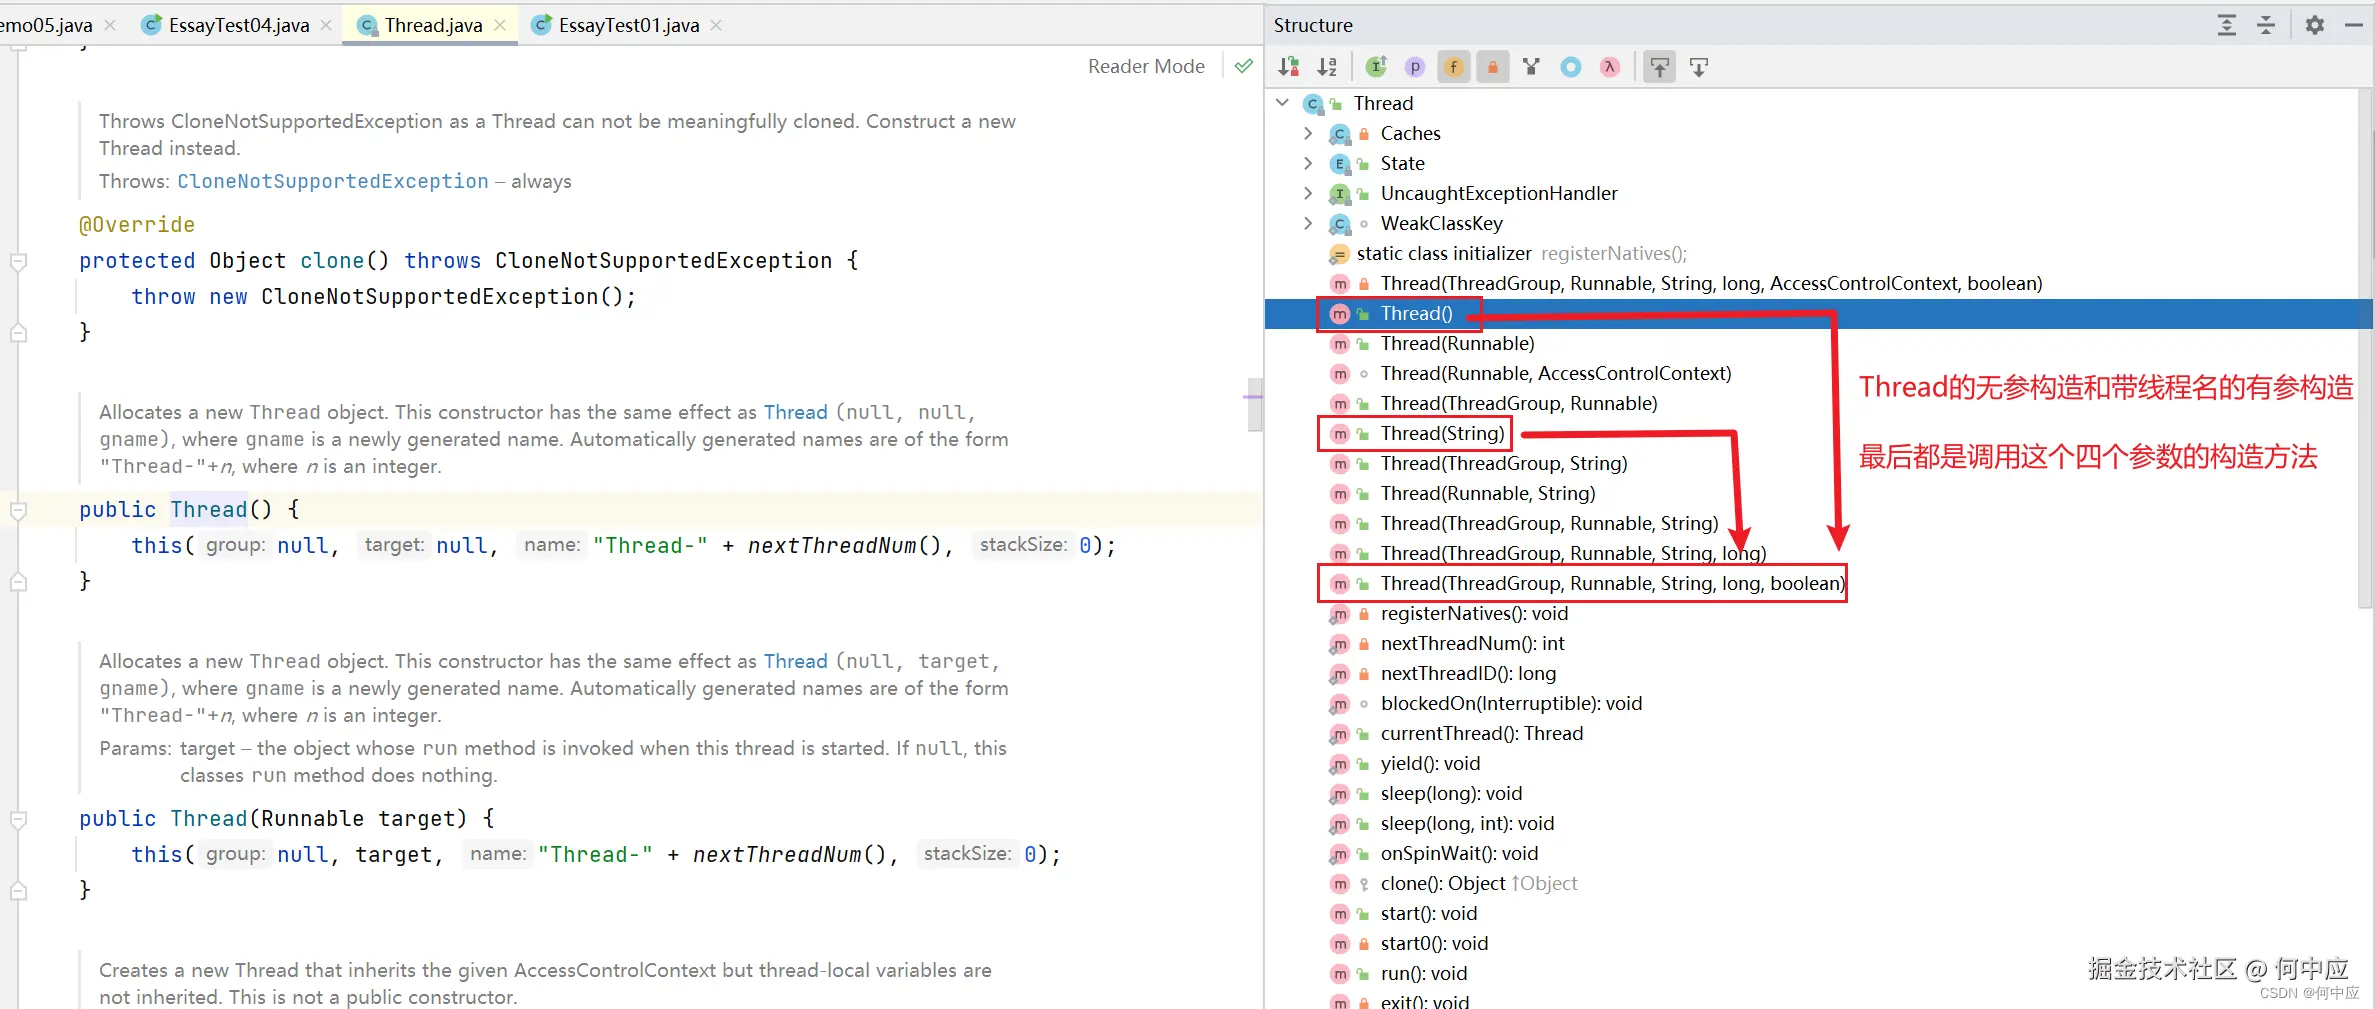Select Thread(ThreadGroup, String) constructor
2375x1009 pixels.
point(1504,463)
